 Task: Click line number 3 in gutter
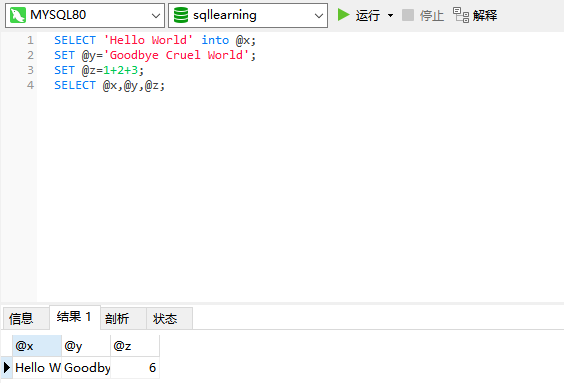[x=30, y=70]
